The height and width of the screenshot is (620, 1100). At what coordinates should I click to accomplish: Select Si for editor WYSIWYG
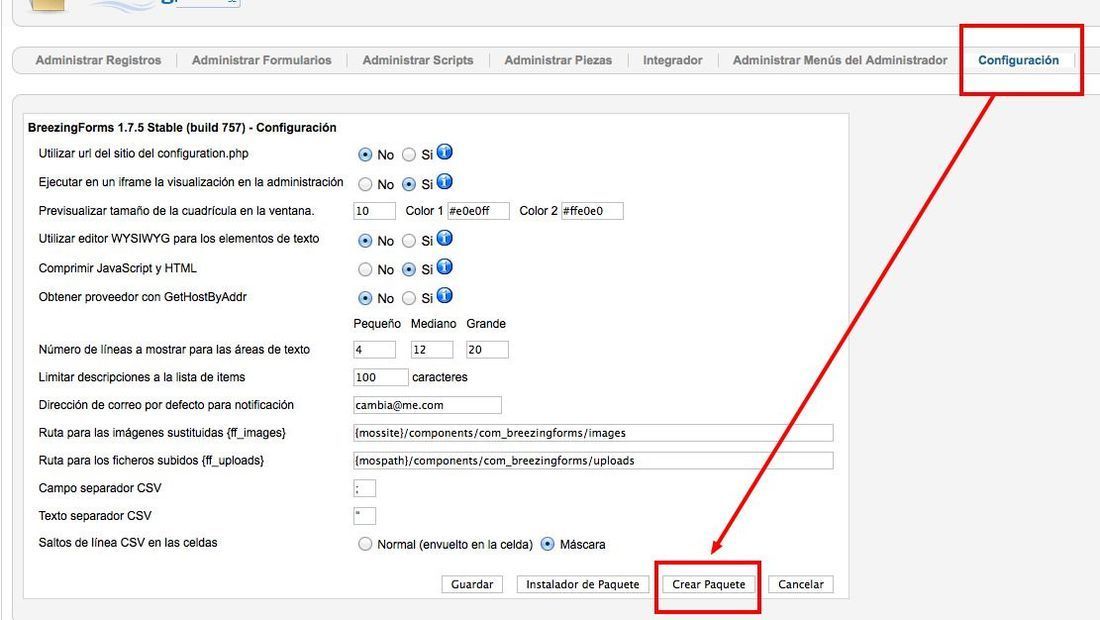[409, 241]
